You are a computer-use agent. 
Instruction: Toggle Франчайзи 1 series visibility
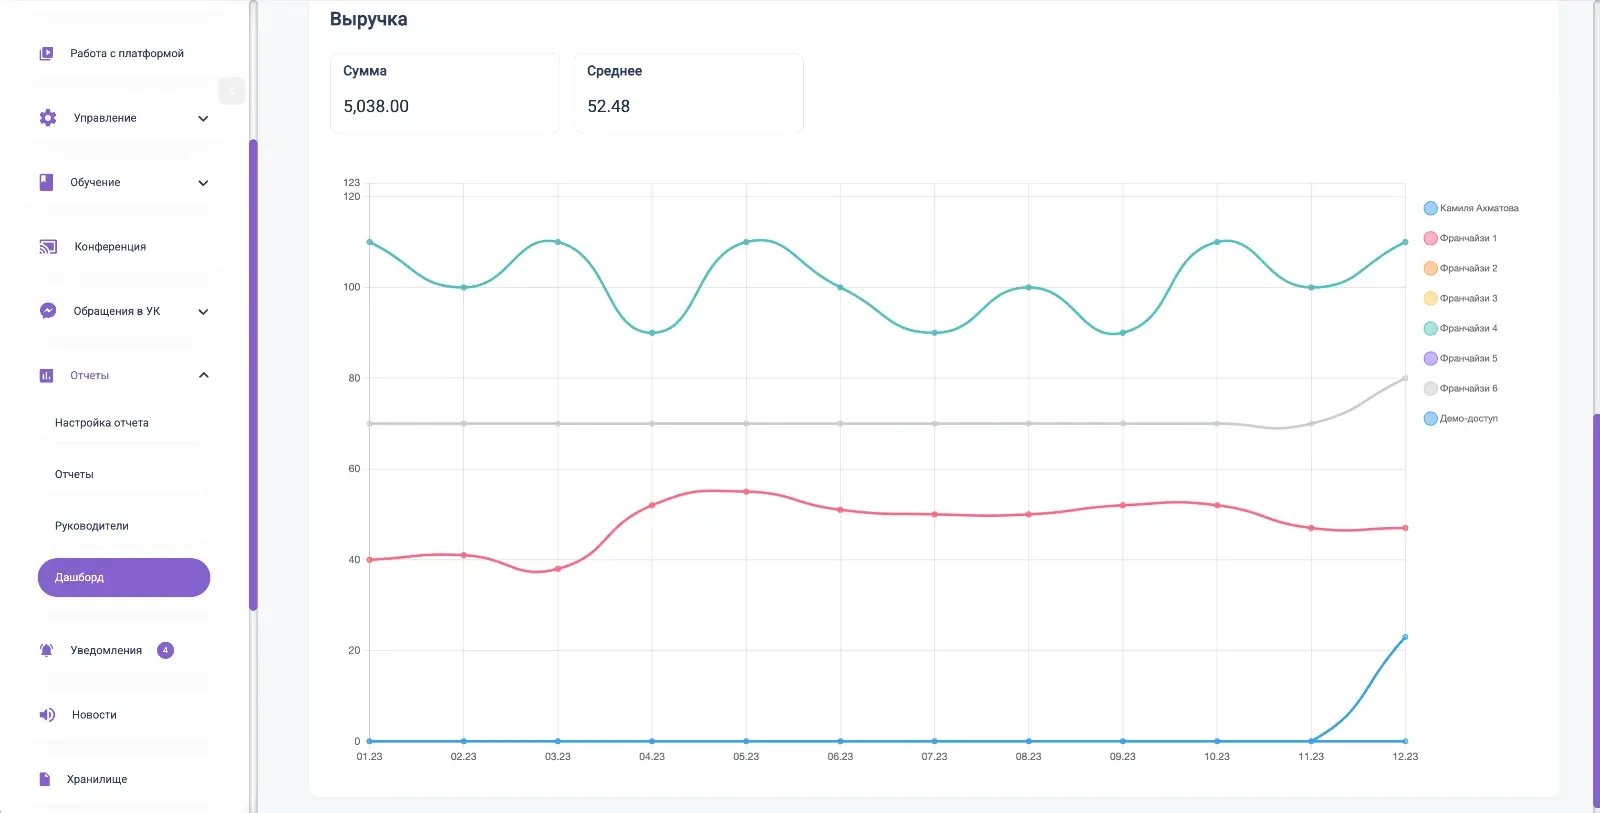1460,238
